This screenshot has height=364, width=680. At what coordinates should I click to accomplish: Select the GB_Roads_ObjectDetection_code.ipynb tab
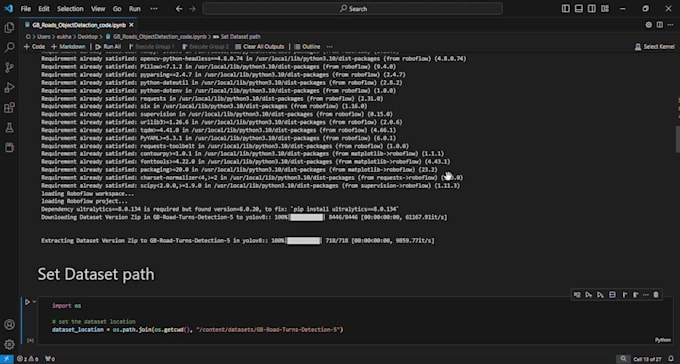pos(79,25)
